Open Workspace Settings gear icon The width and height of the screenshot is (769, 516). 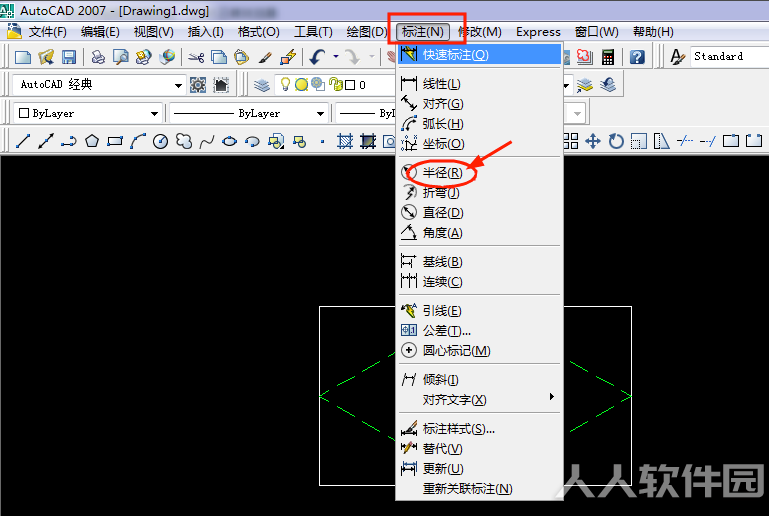[x=198, y=85]
